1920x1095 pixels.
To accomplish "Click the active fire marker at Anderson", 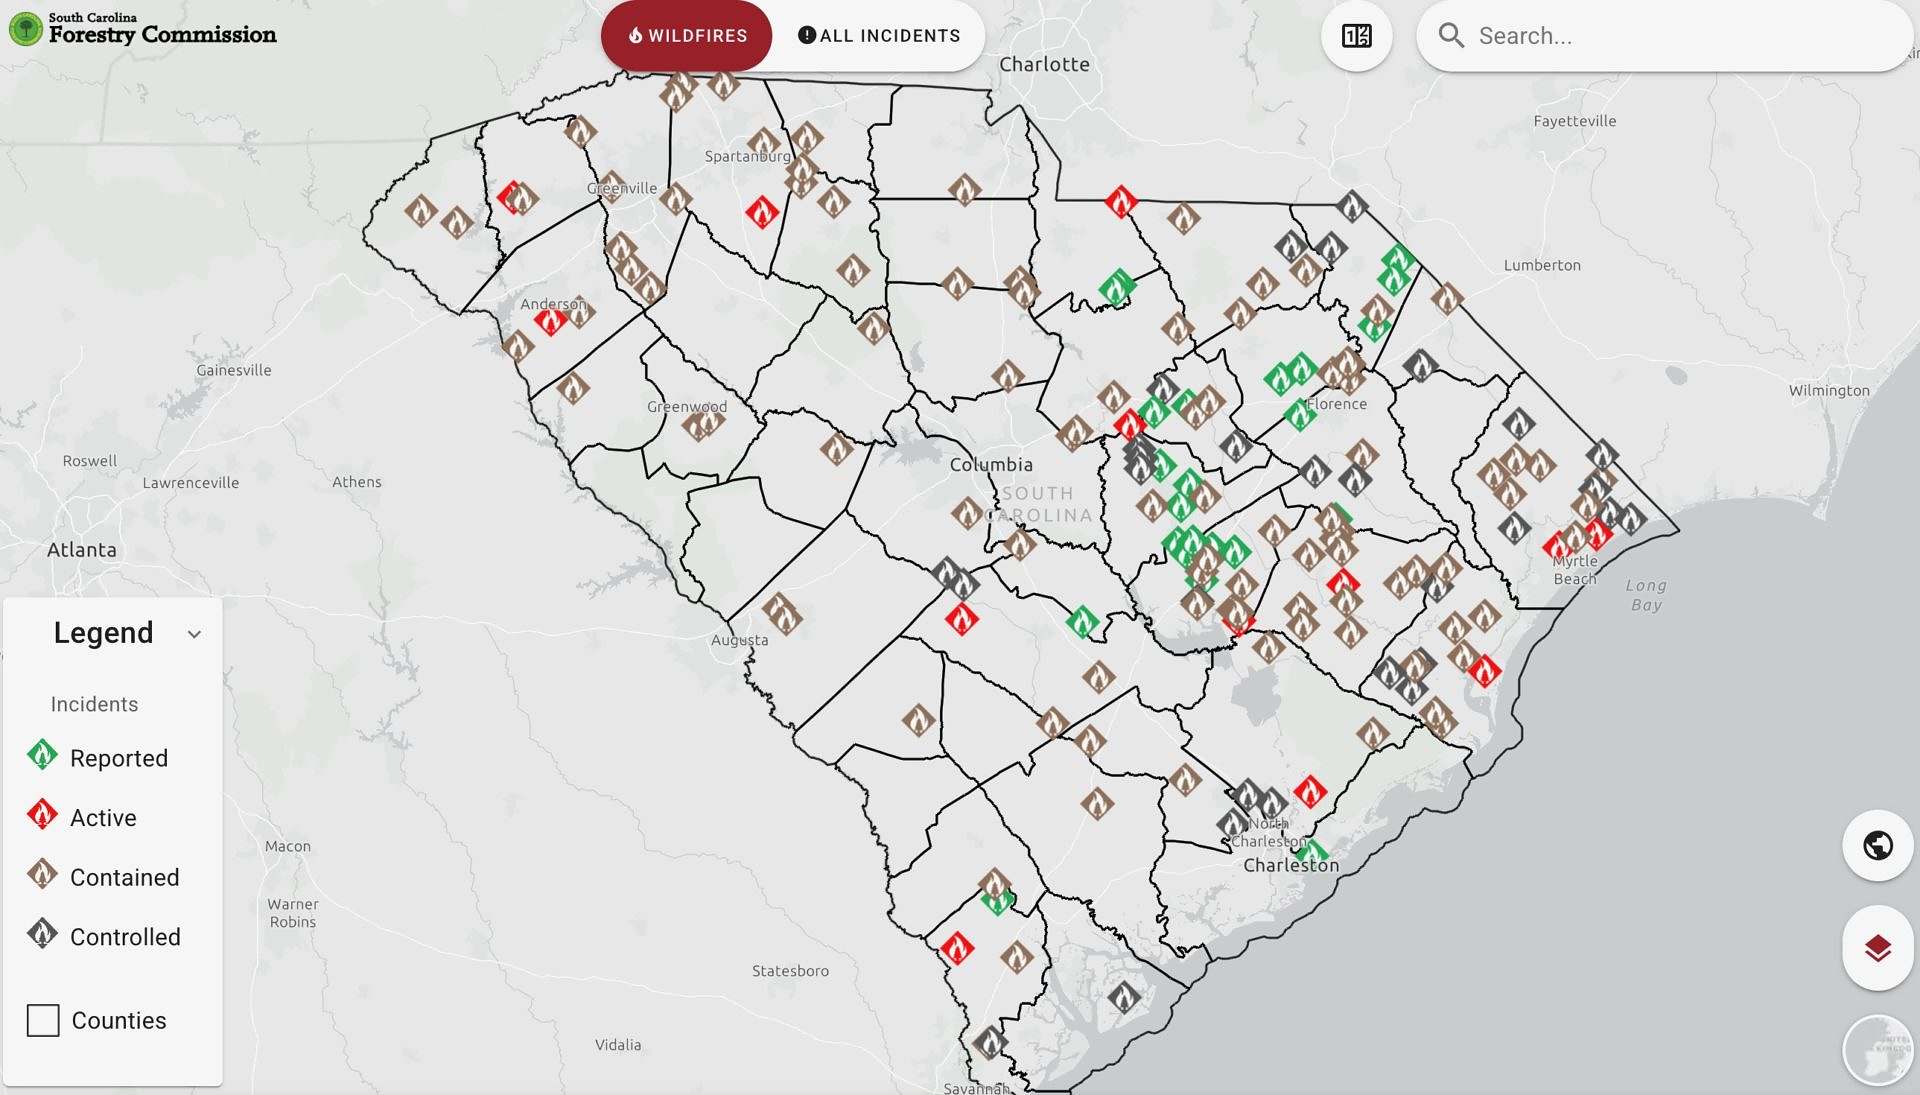I will tap(550, 321).
